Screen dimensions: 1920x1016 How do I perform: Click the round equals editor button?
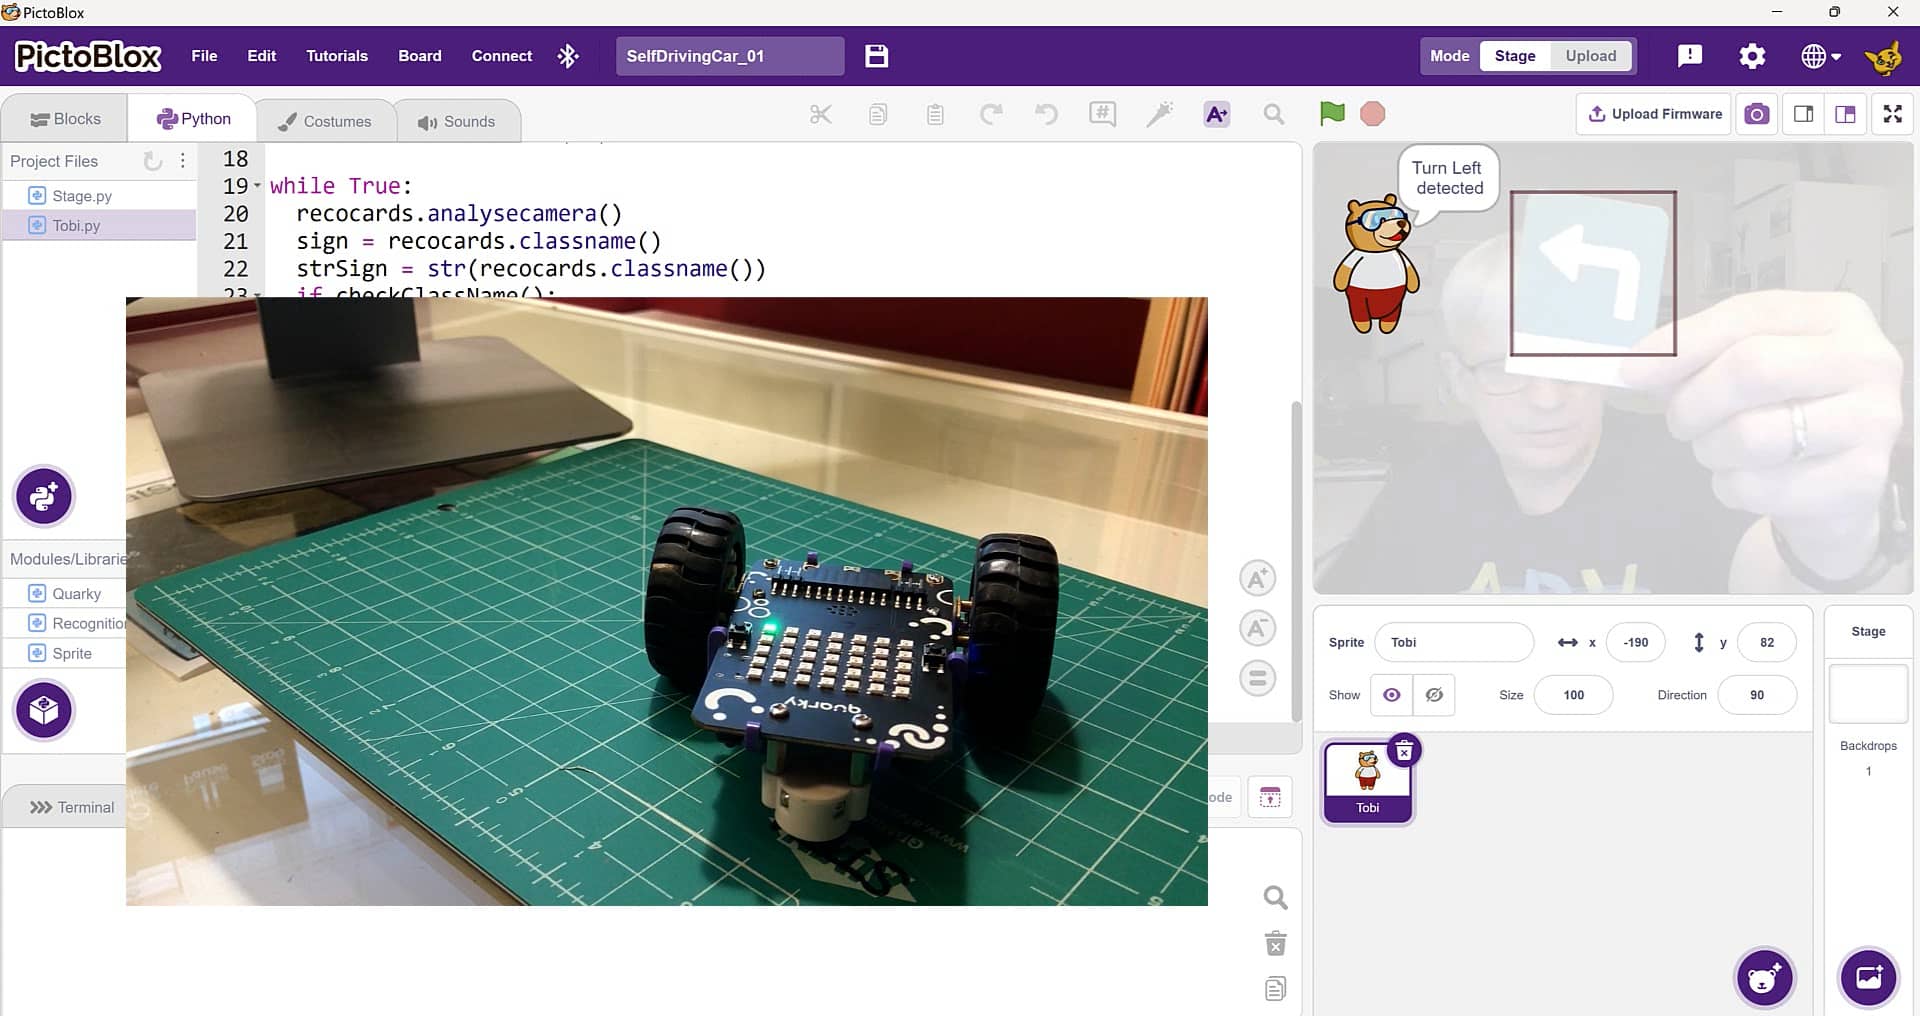(1258, 679)
